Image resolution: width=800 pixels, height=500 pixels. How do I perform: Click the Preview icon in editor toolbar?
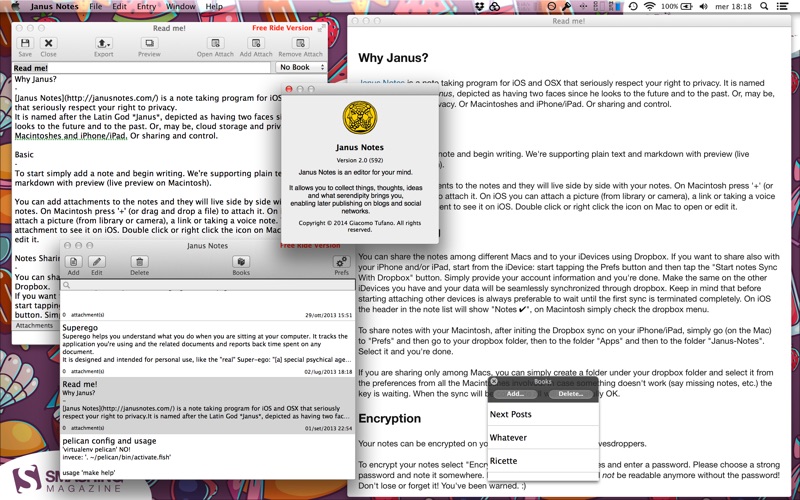[149, 43]
